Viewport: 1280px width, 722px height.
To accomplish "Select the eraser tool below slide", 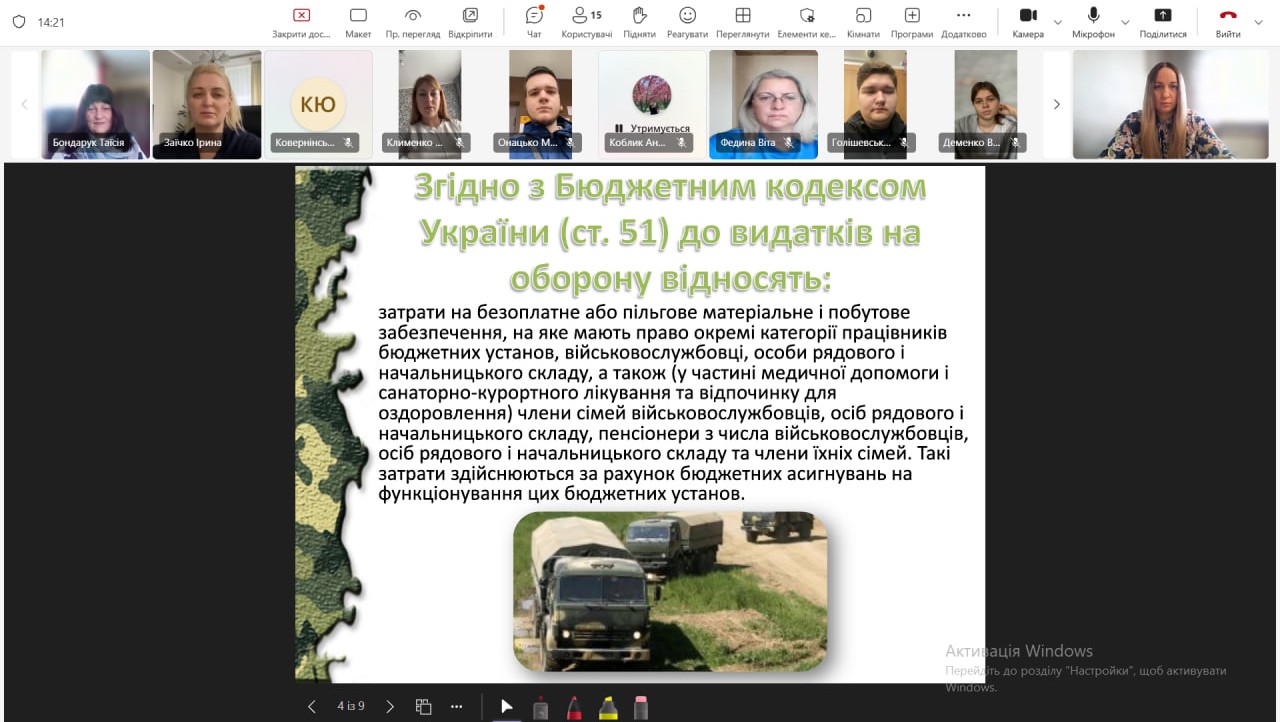I will coord(641,707).
